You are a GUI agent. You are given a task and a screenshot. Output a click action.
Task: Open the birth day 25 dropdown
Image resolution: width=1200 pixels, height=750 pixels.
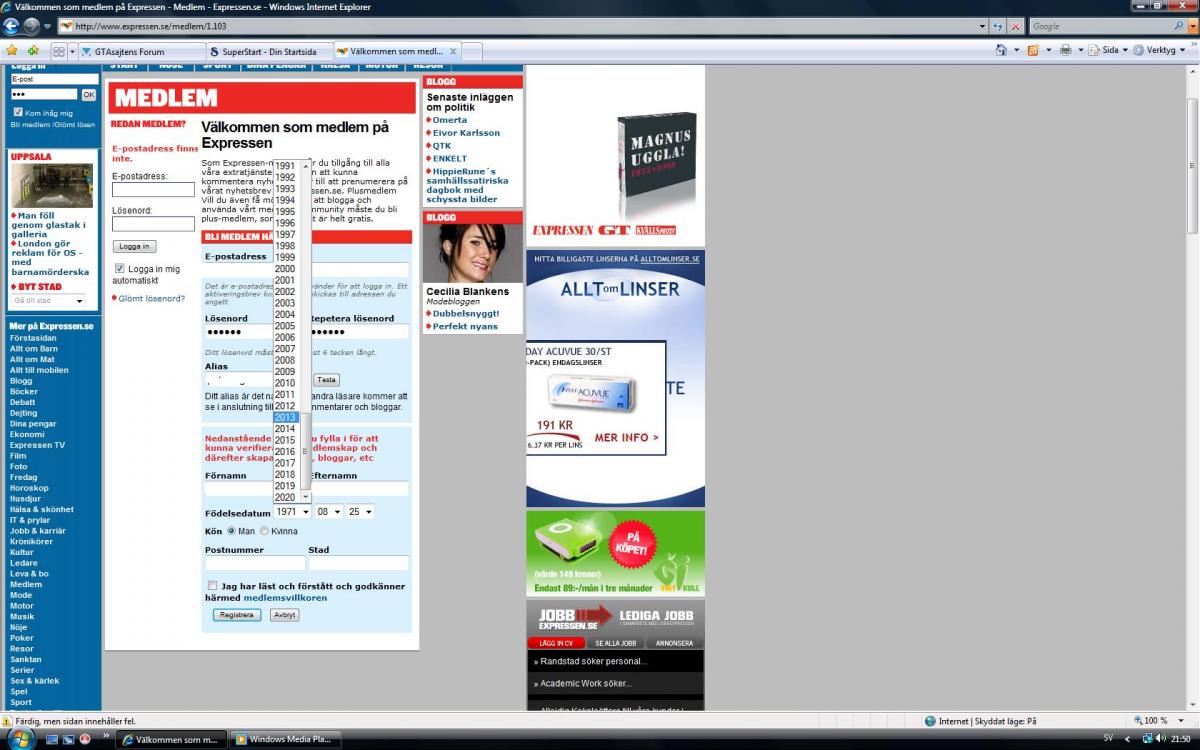pos(360,511)
